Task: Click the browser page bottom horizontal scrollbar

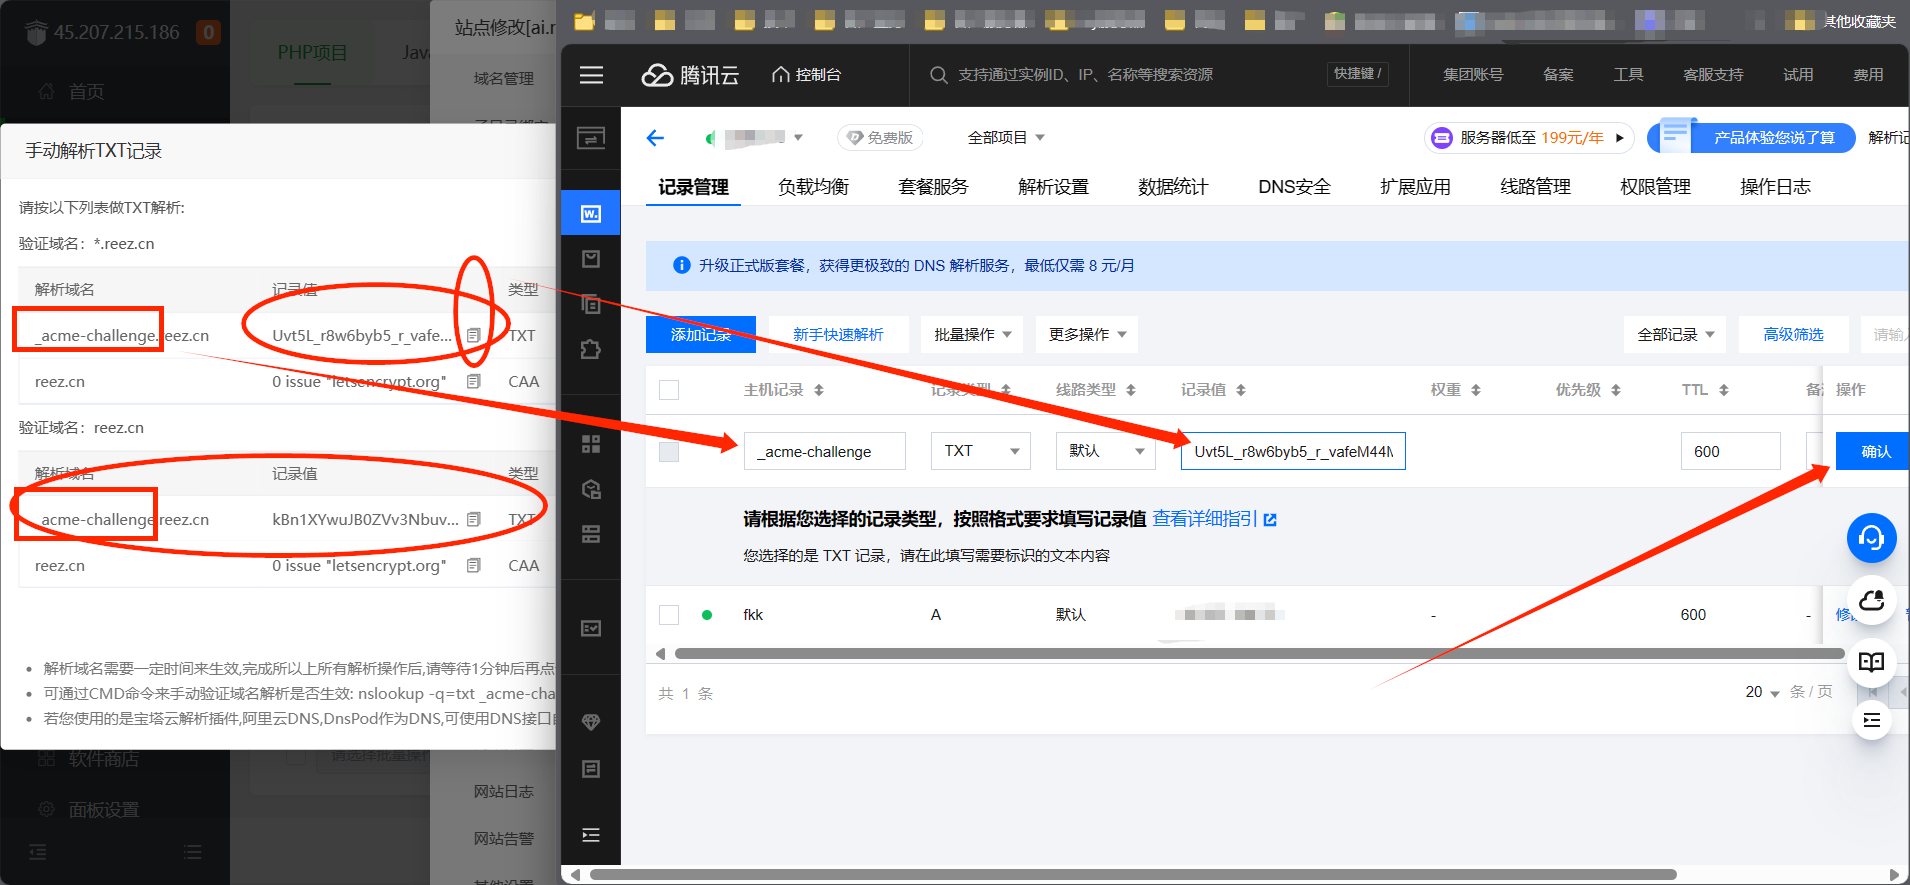Action: pos(1132,874)
